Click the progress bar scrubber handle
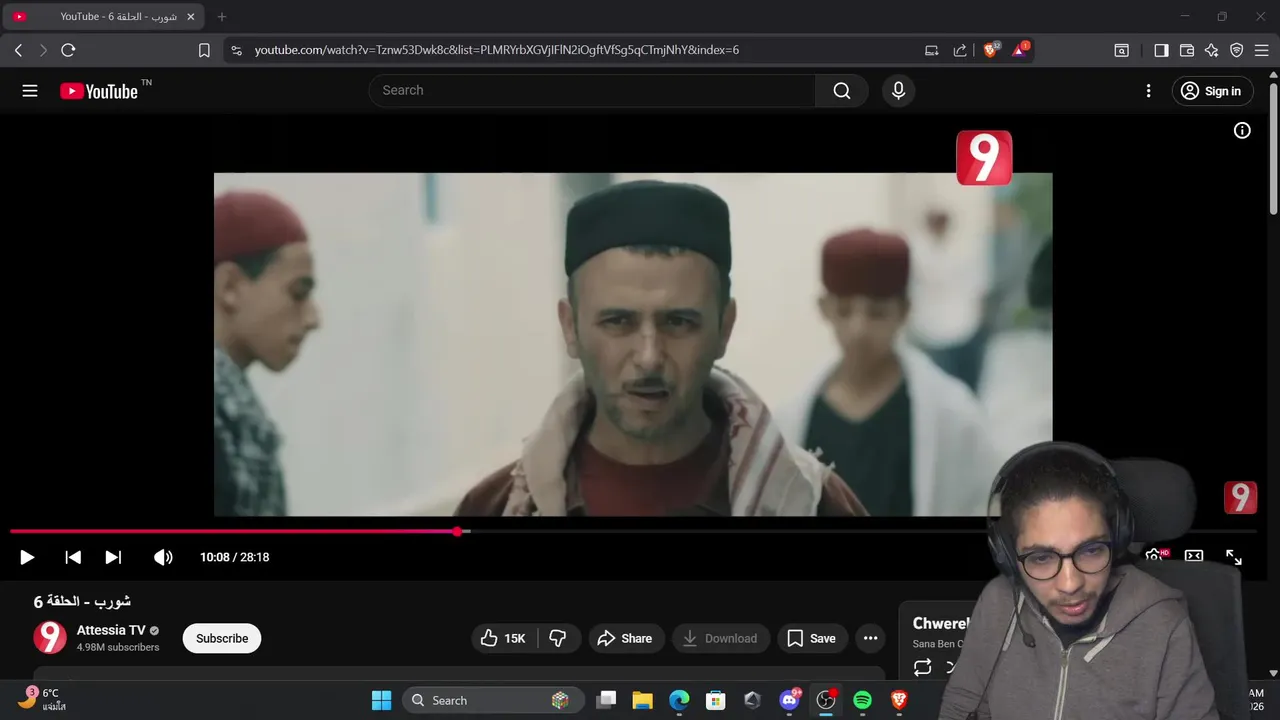The height and width of the screenshot is (720, 1280). coord(457,532)
